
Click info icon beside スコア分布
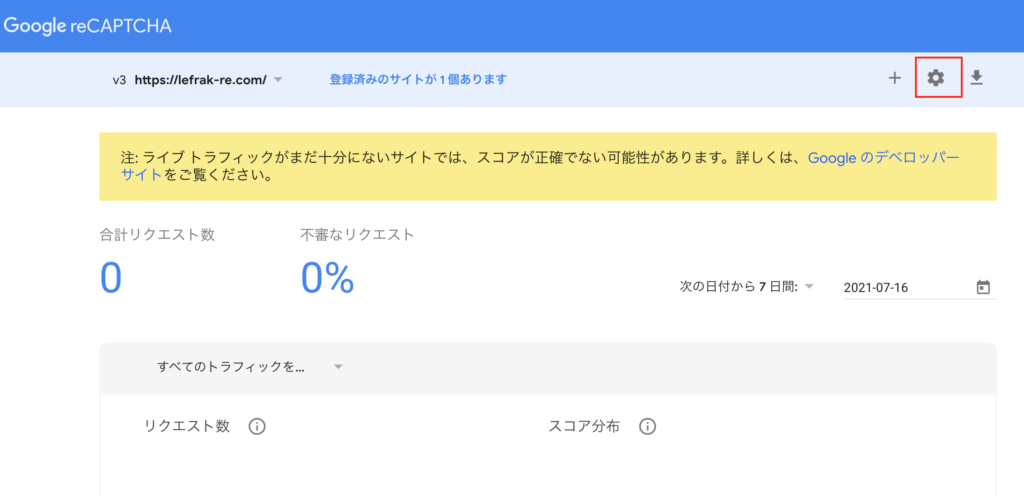[x=647, y=427]
